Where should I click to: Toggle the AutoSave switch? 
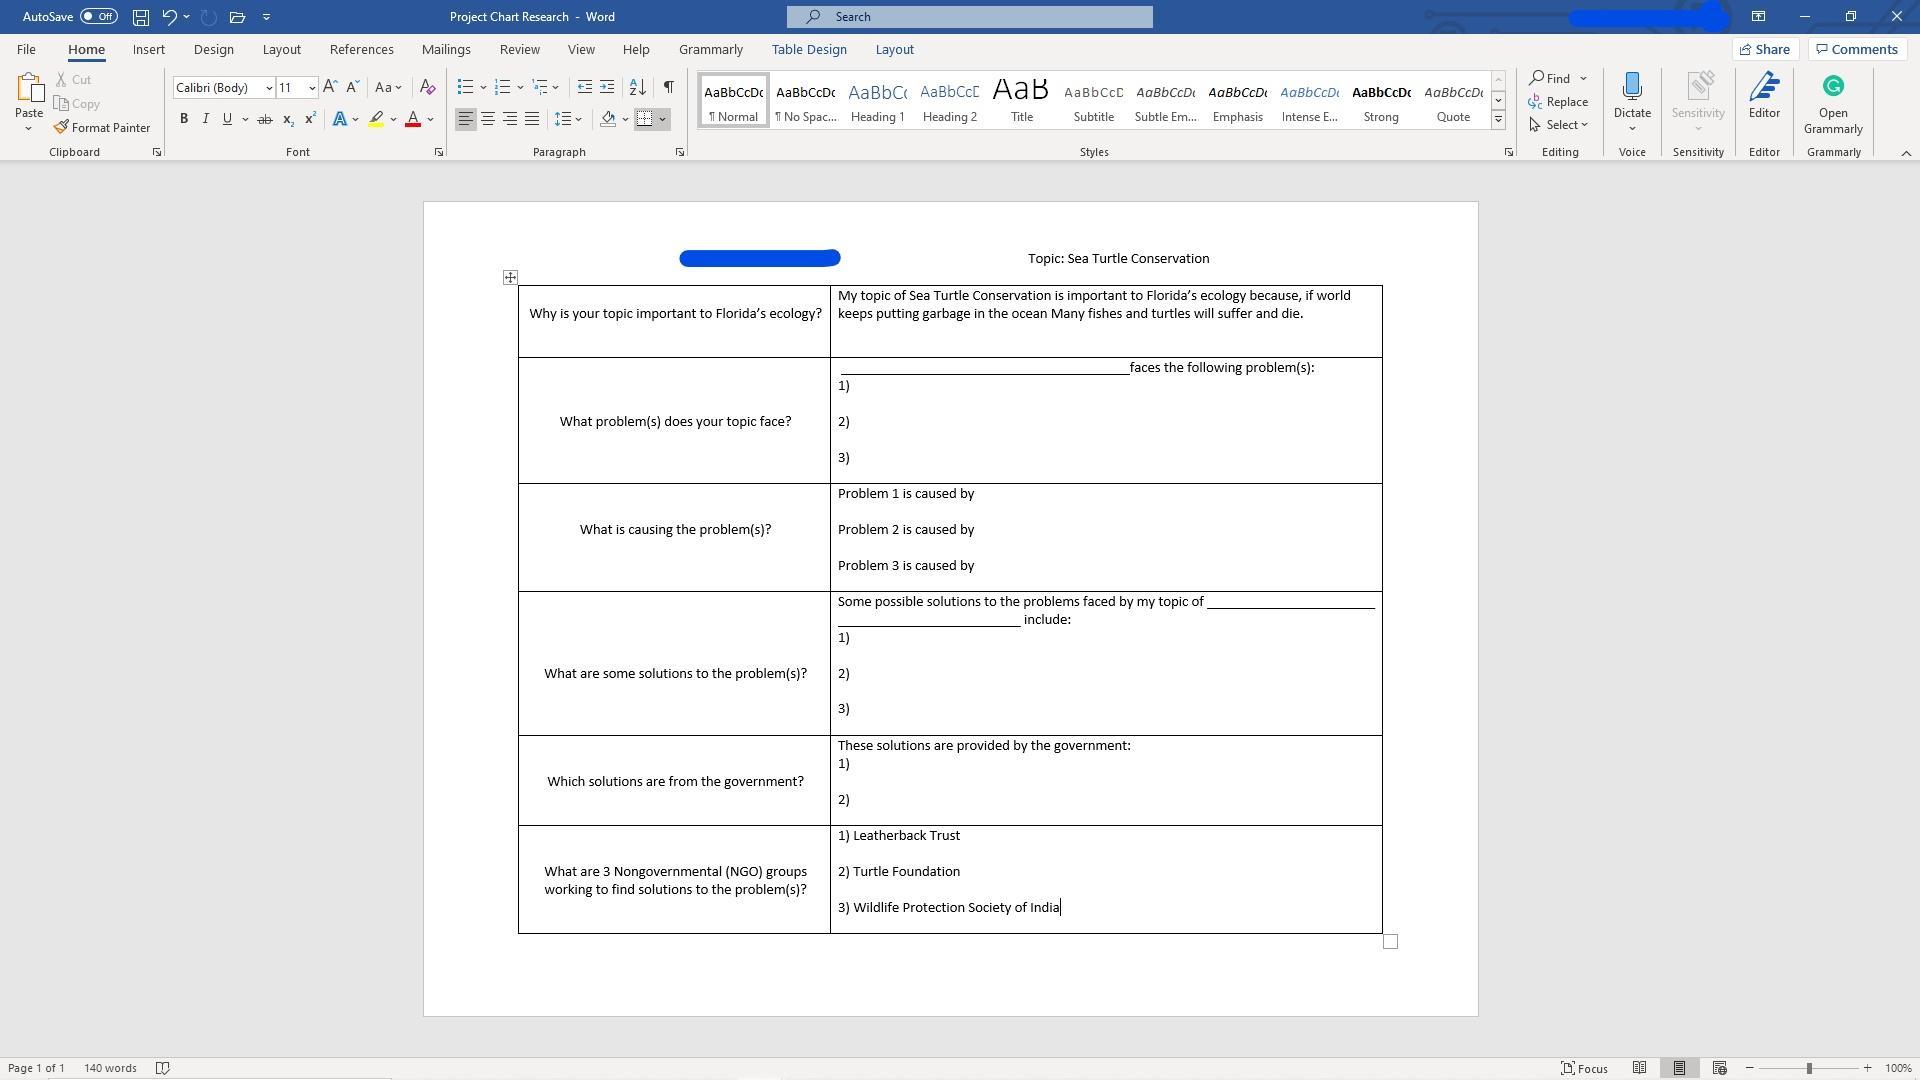[x=98, y=16]
